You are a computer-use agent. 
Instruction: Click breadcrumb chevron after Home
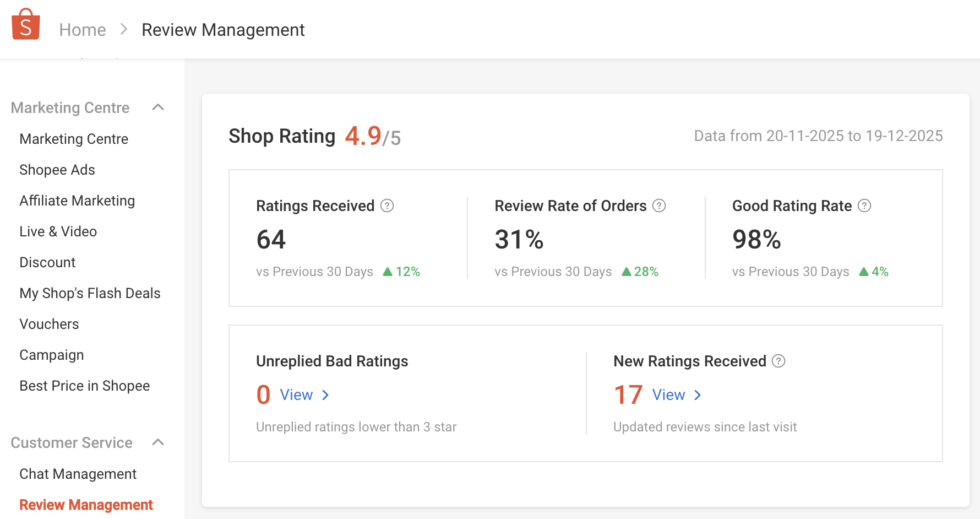124,30
